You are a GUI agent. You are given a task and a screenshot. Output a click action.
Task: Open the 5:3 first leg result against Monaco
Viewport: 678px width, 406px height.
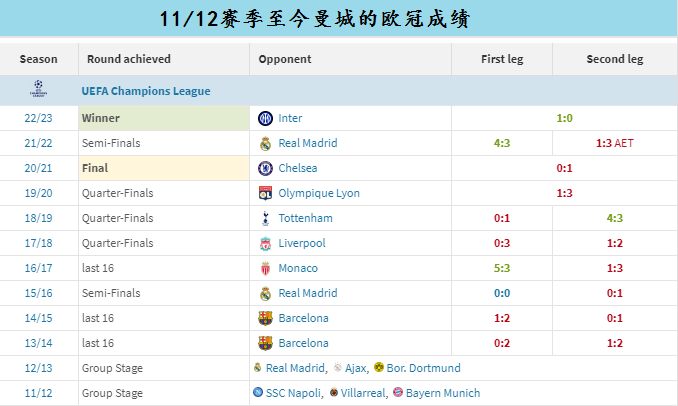click(x=502, y=268)
